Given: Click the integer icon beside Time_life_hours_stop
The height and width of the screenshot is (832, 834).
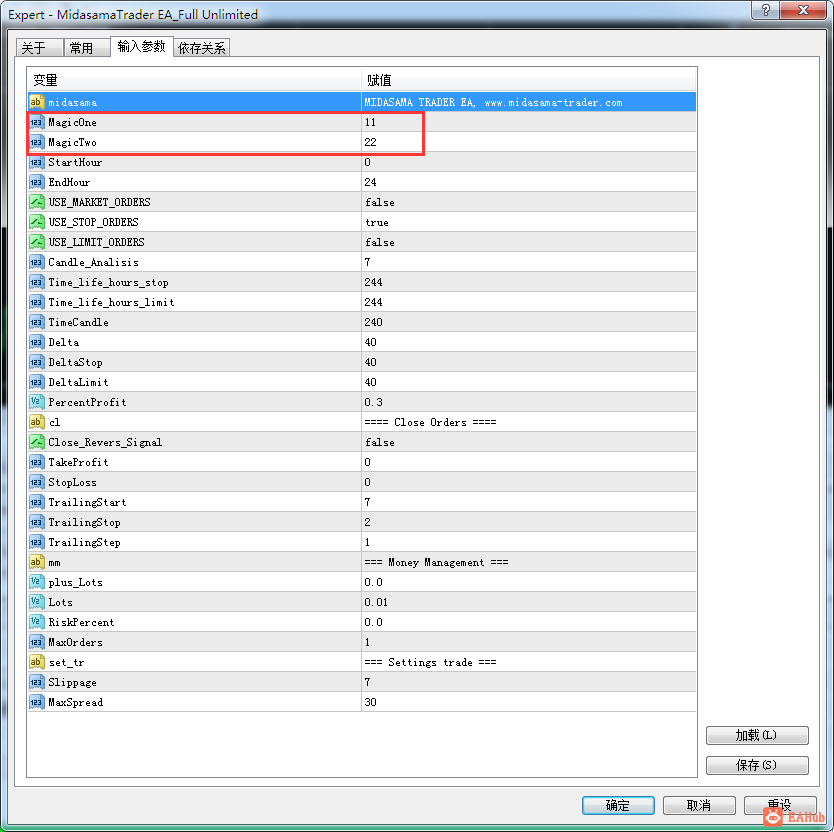Looking at the screenshot, I should tap(36, 282).
